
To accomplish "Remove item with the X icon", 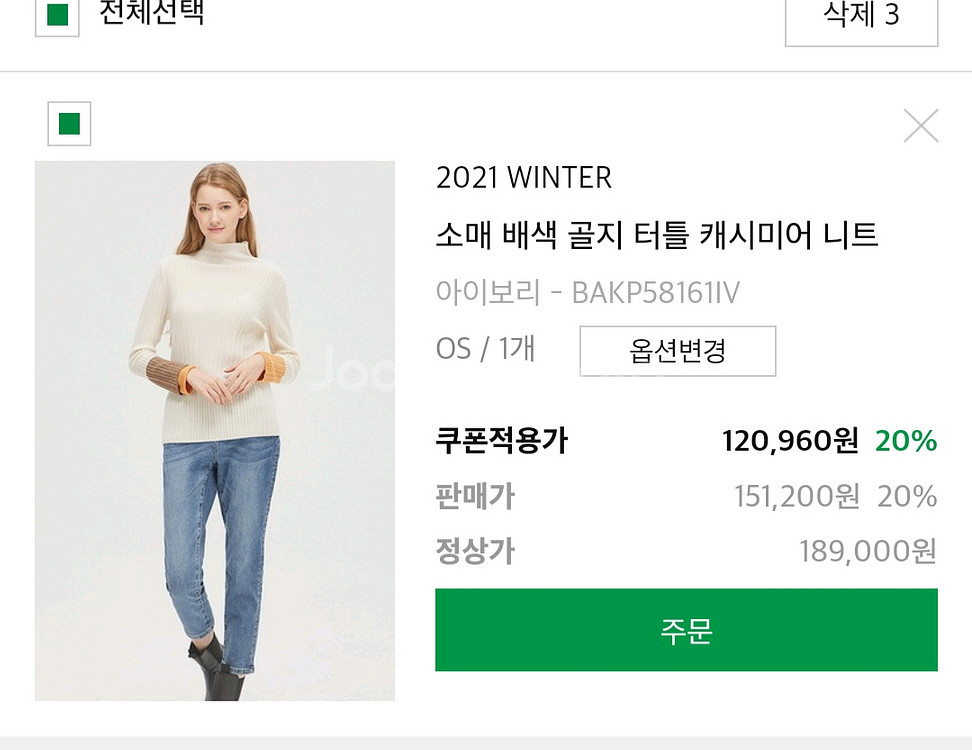I will [921, 126].
